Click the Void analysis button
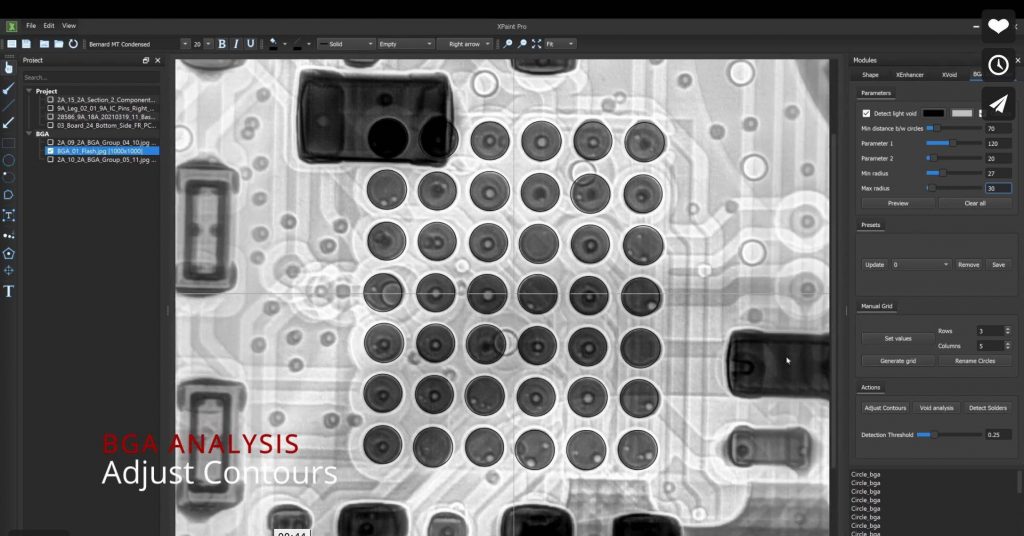Viewport: 1024px width, 536px height. pyautogui.click(x=936, y=408)
